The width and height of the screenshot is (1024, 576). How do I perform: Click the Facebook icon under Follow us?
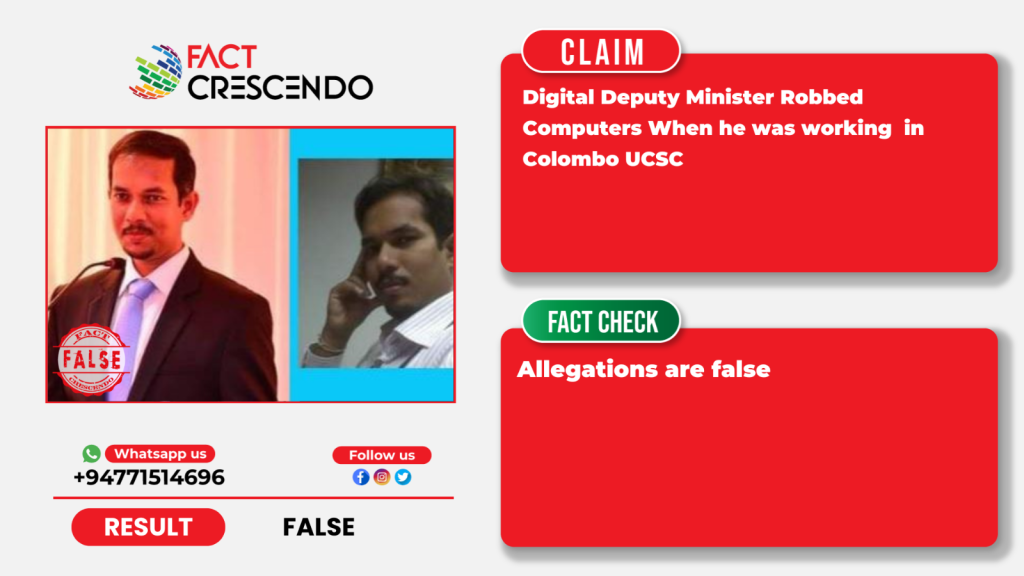pyautogui.click(x=360, y=477)
